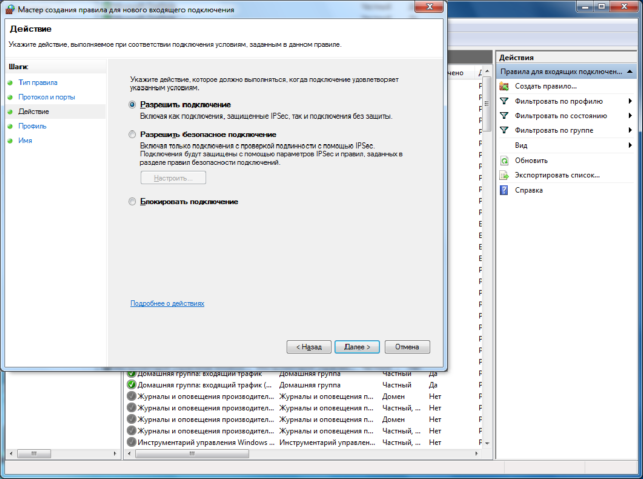Click filter icon next to "Фильтровать по группе"
This screenshot has height=479, width=643.
pyautogui.click(x=504, y=130)
